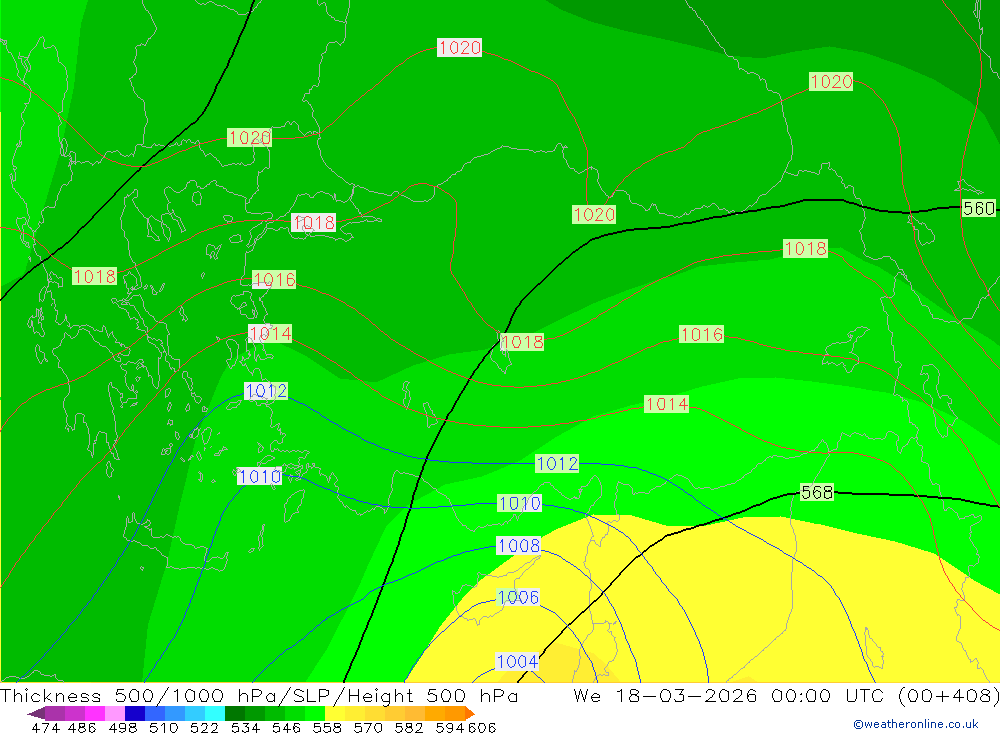The height and width of the screenshot is (733, 1000).
Task: Select the cyan swatch in the legend
Action: point(215,713)
